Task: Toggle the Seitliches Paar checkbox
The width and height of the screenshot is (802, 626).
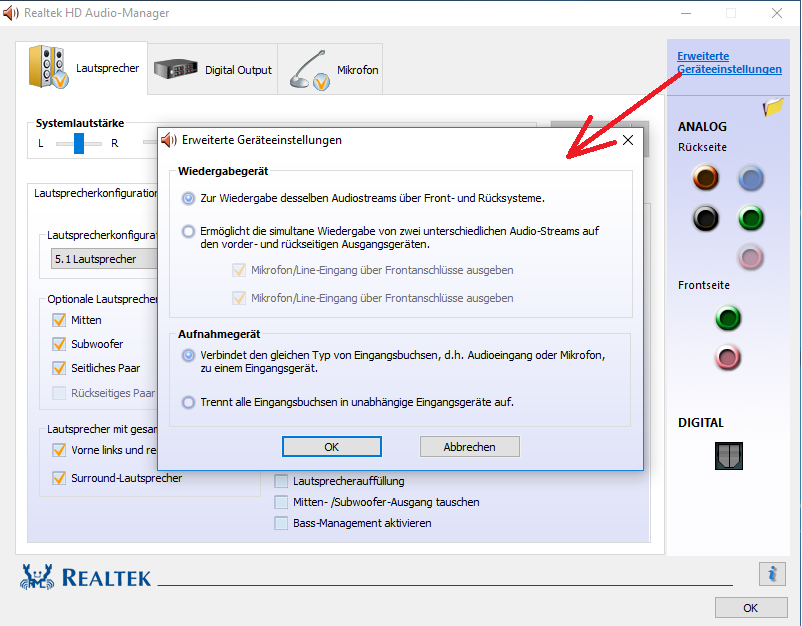Action: 59,368
